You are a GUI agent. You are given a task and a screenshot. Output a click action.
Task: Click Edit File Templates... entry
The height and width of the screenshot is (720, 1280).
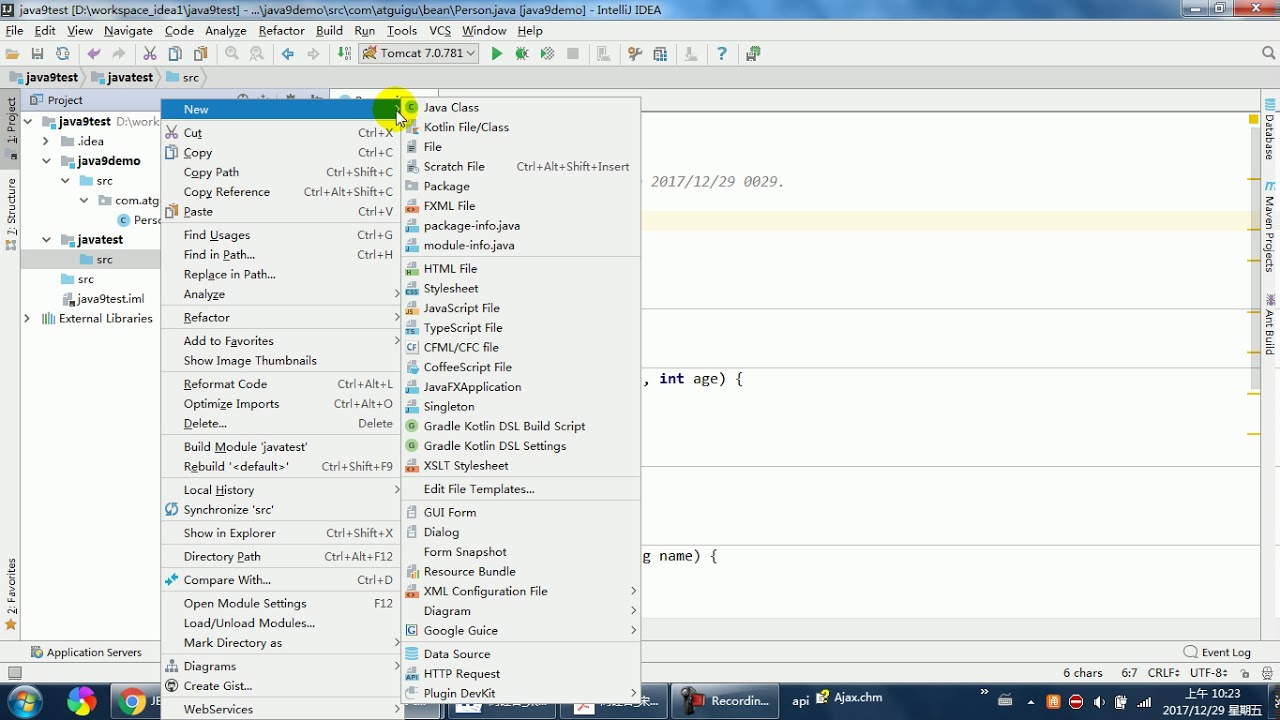click(x=521, y=489)
